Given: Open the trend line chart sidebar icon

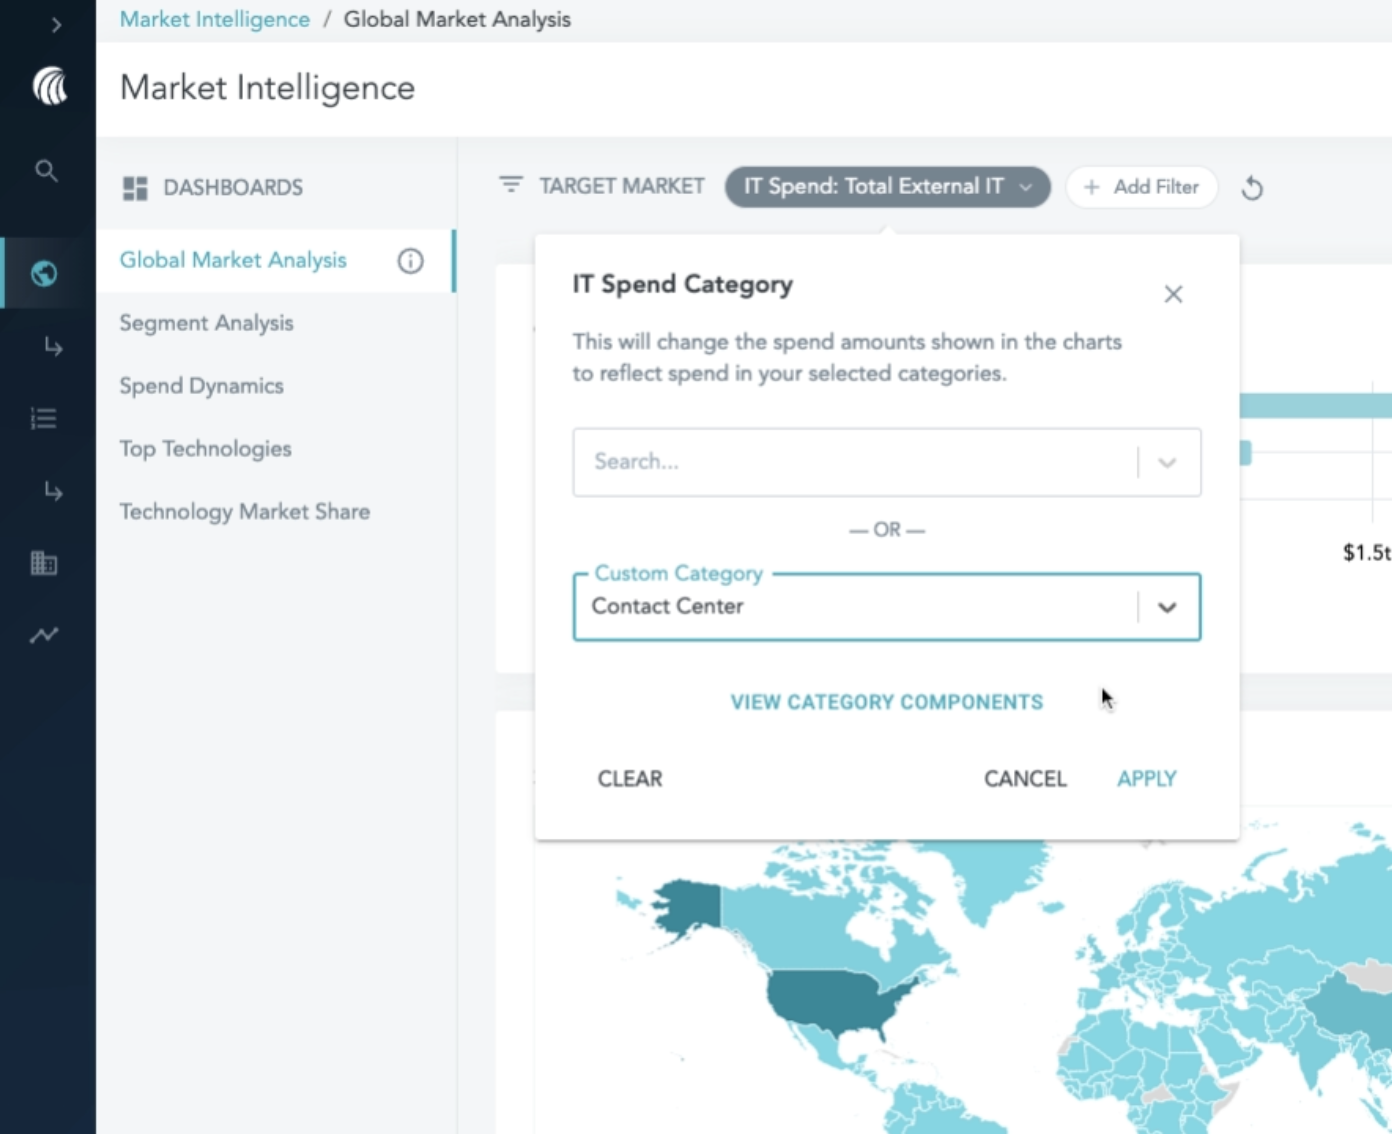Looking at the screenshot, I should [44, 635].
